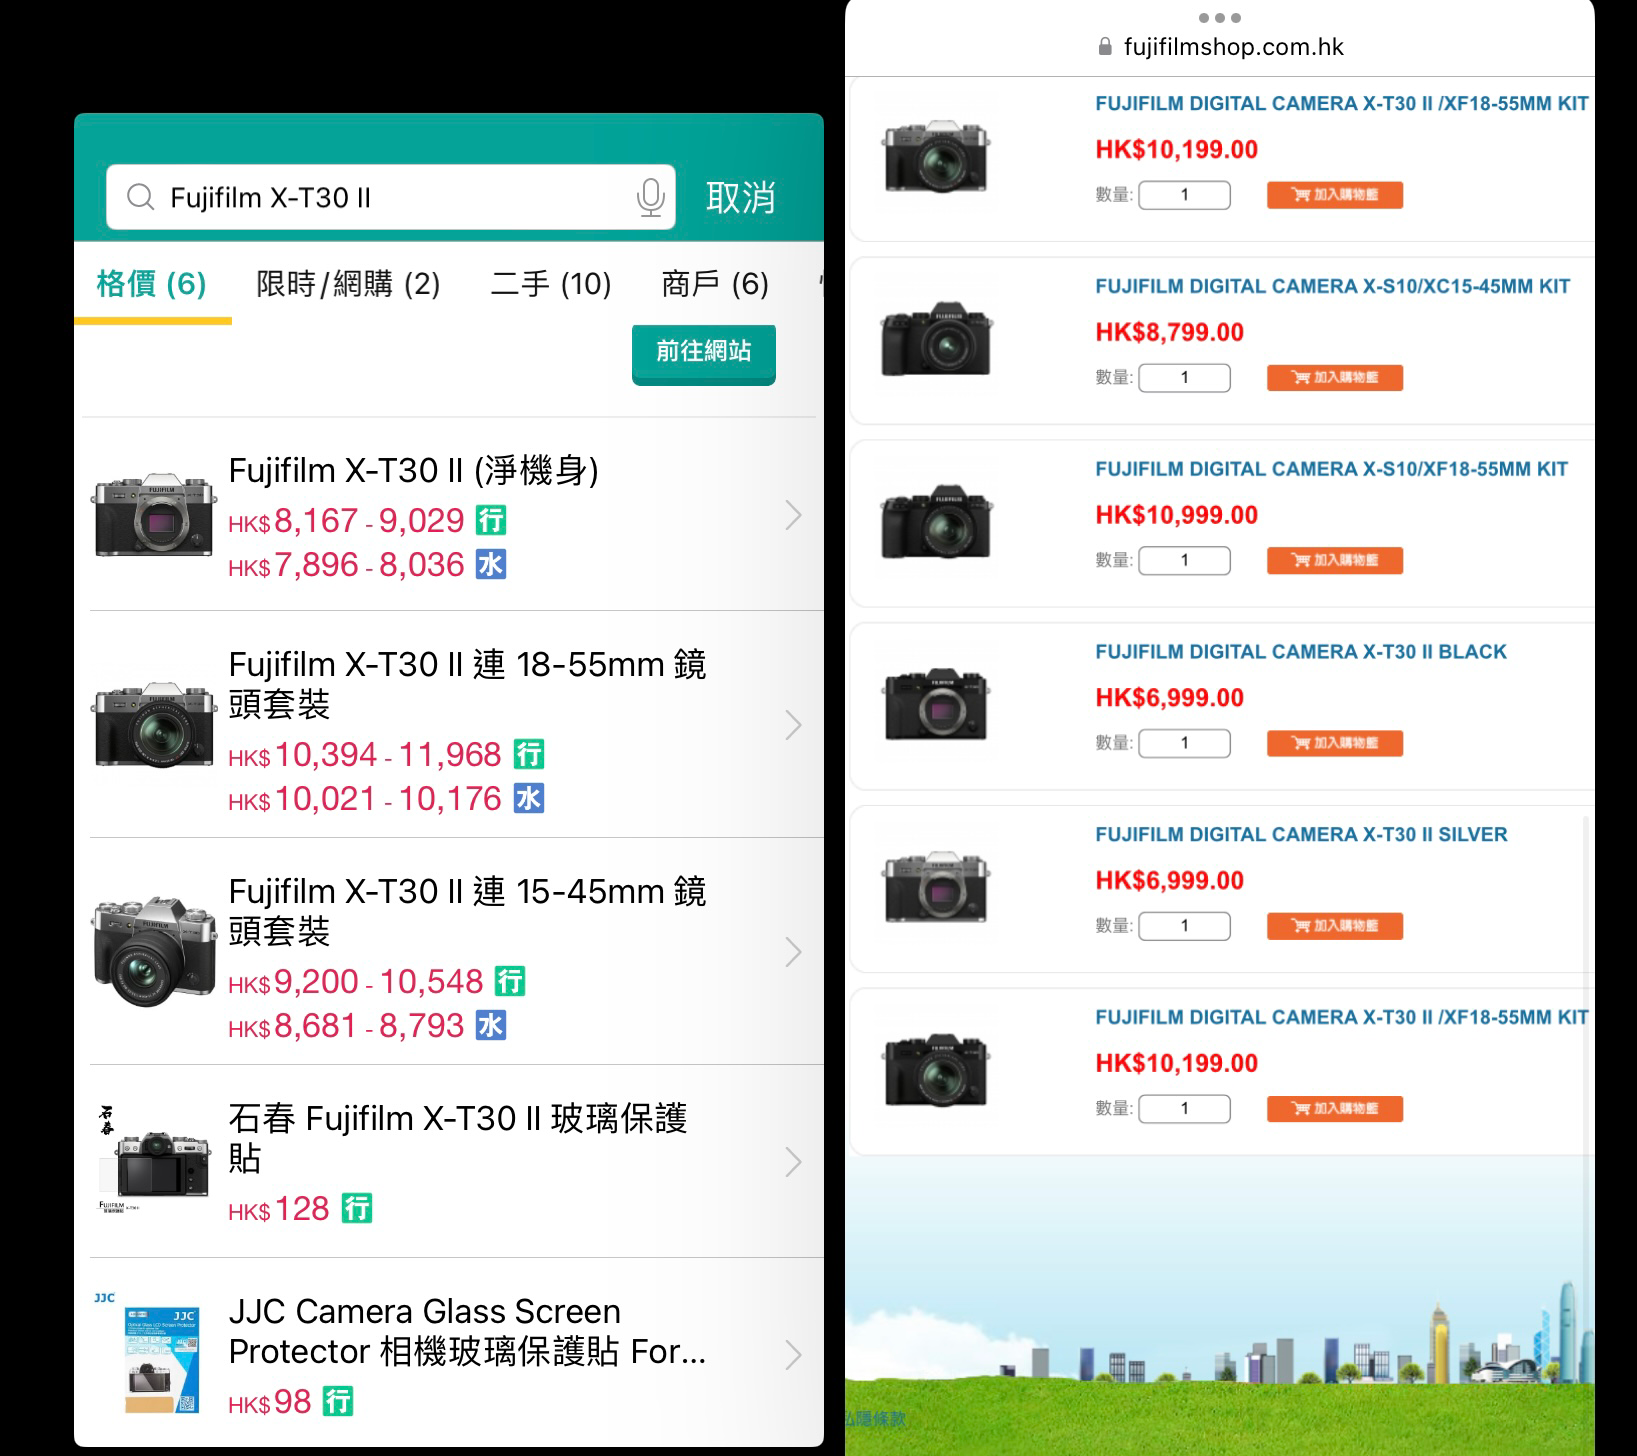Tap the three-dot menu above address bar
Screen dimensions: 1637x1456
click(1219, 18)
